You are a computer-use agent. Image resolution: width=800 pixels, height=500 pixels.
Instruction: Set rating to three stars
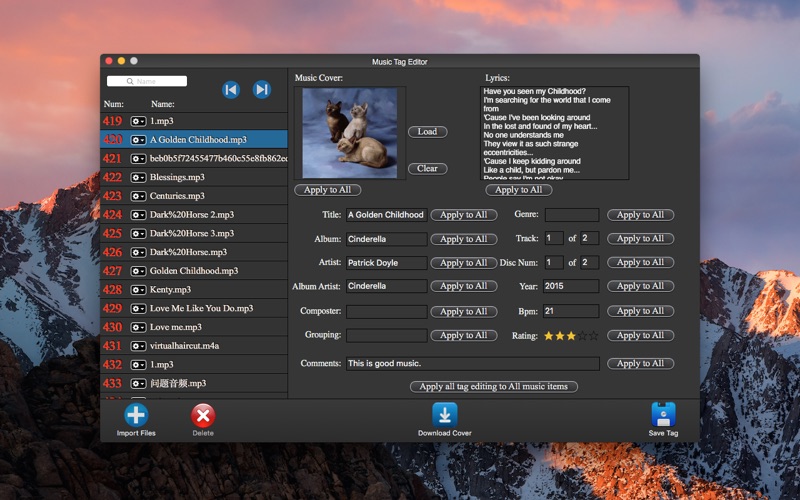[571, 336]
